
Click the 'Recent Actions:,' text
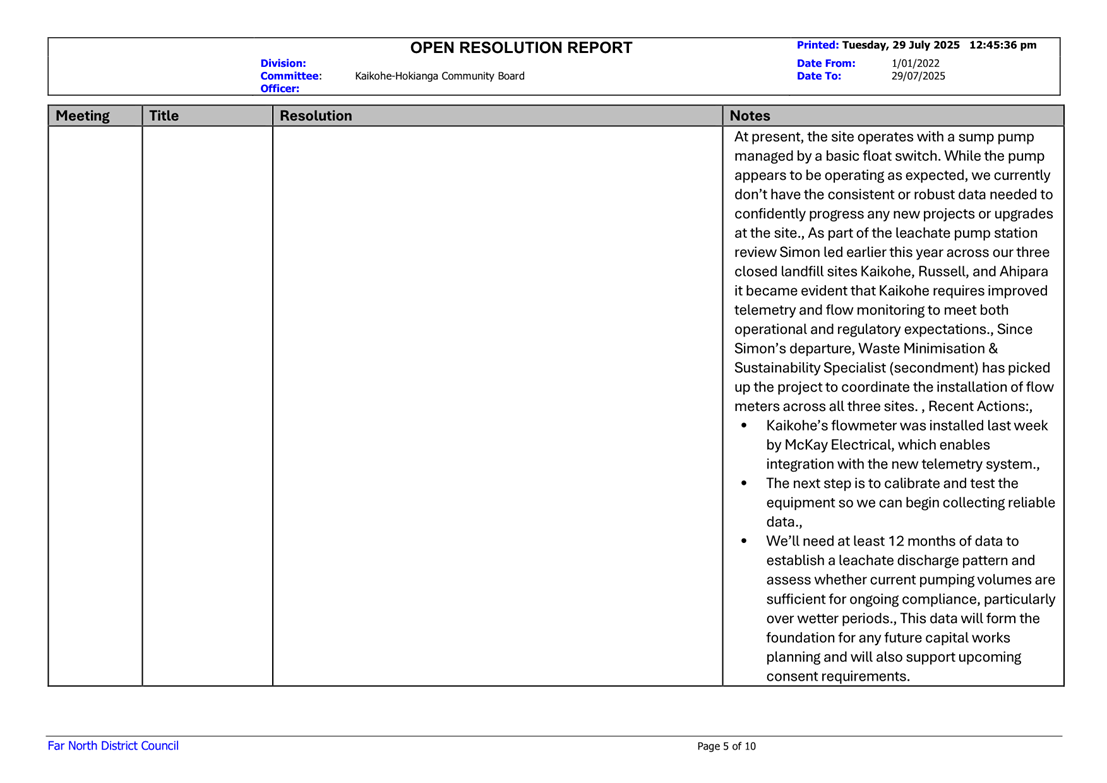pyautogui.click(x=980, y=406)
